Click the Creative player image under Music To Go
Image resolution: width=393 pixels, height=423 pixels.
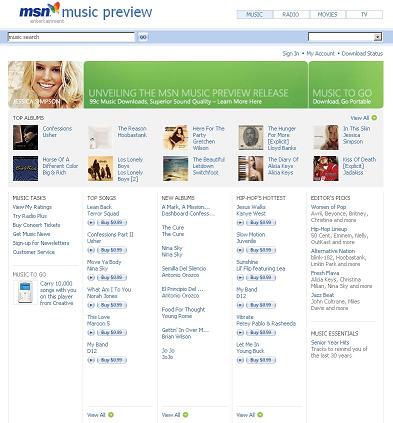tap(25, 293)
